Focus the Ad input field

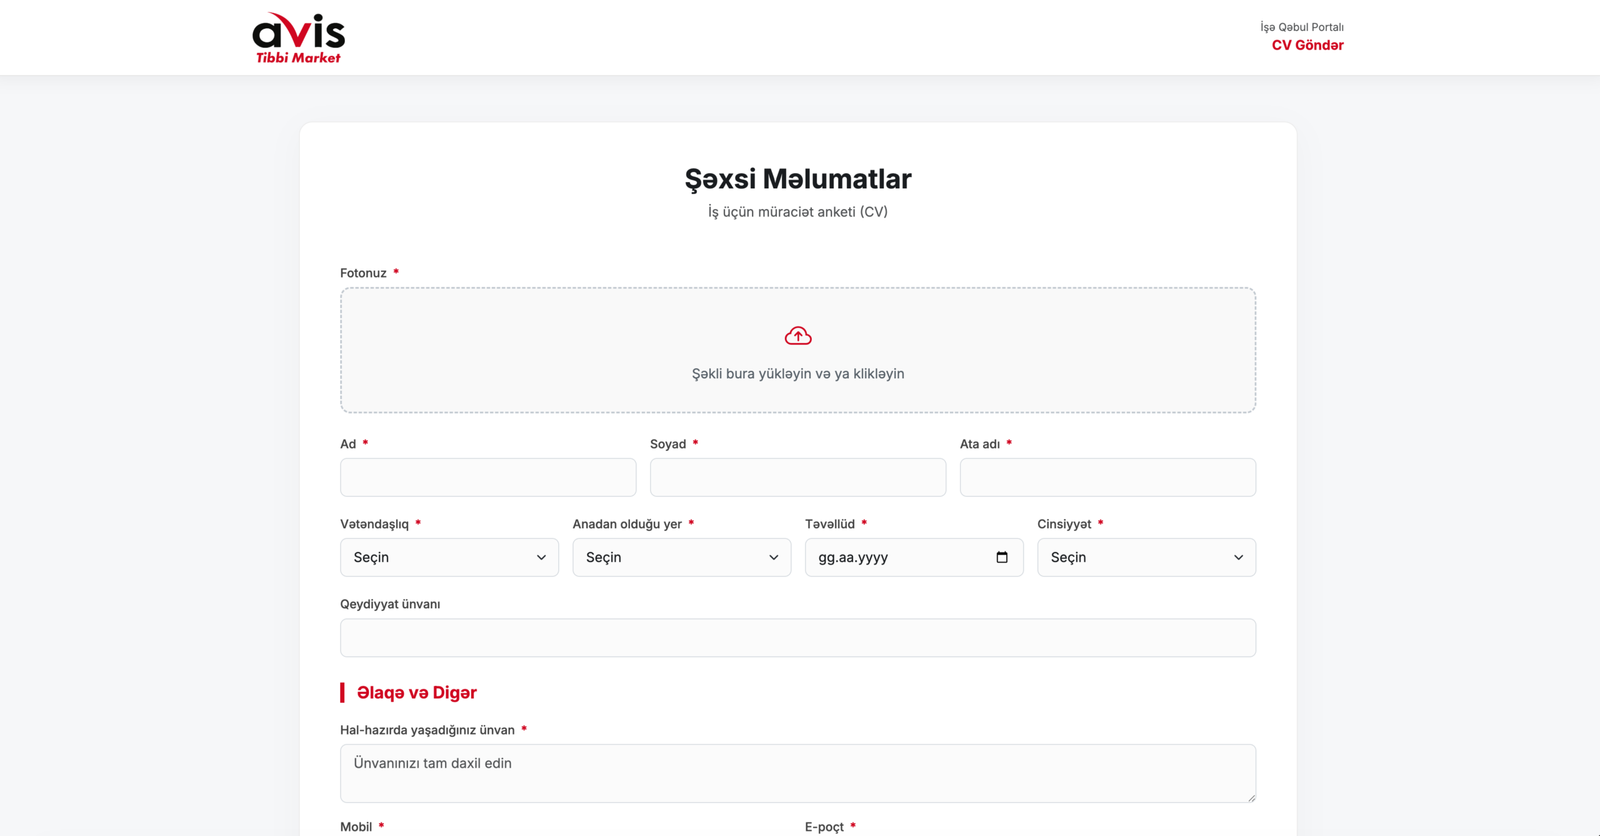pos(488,477)
